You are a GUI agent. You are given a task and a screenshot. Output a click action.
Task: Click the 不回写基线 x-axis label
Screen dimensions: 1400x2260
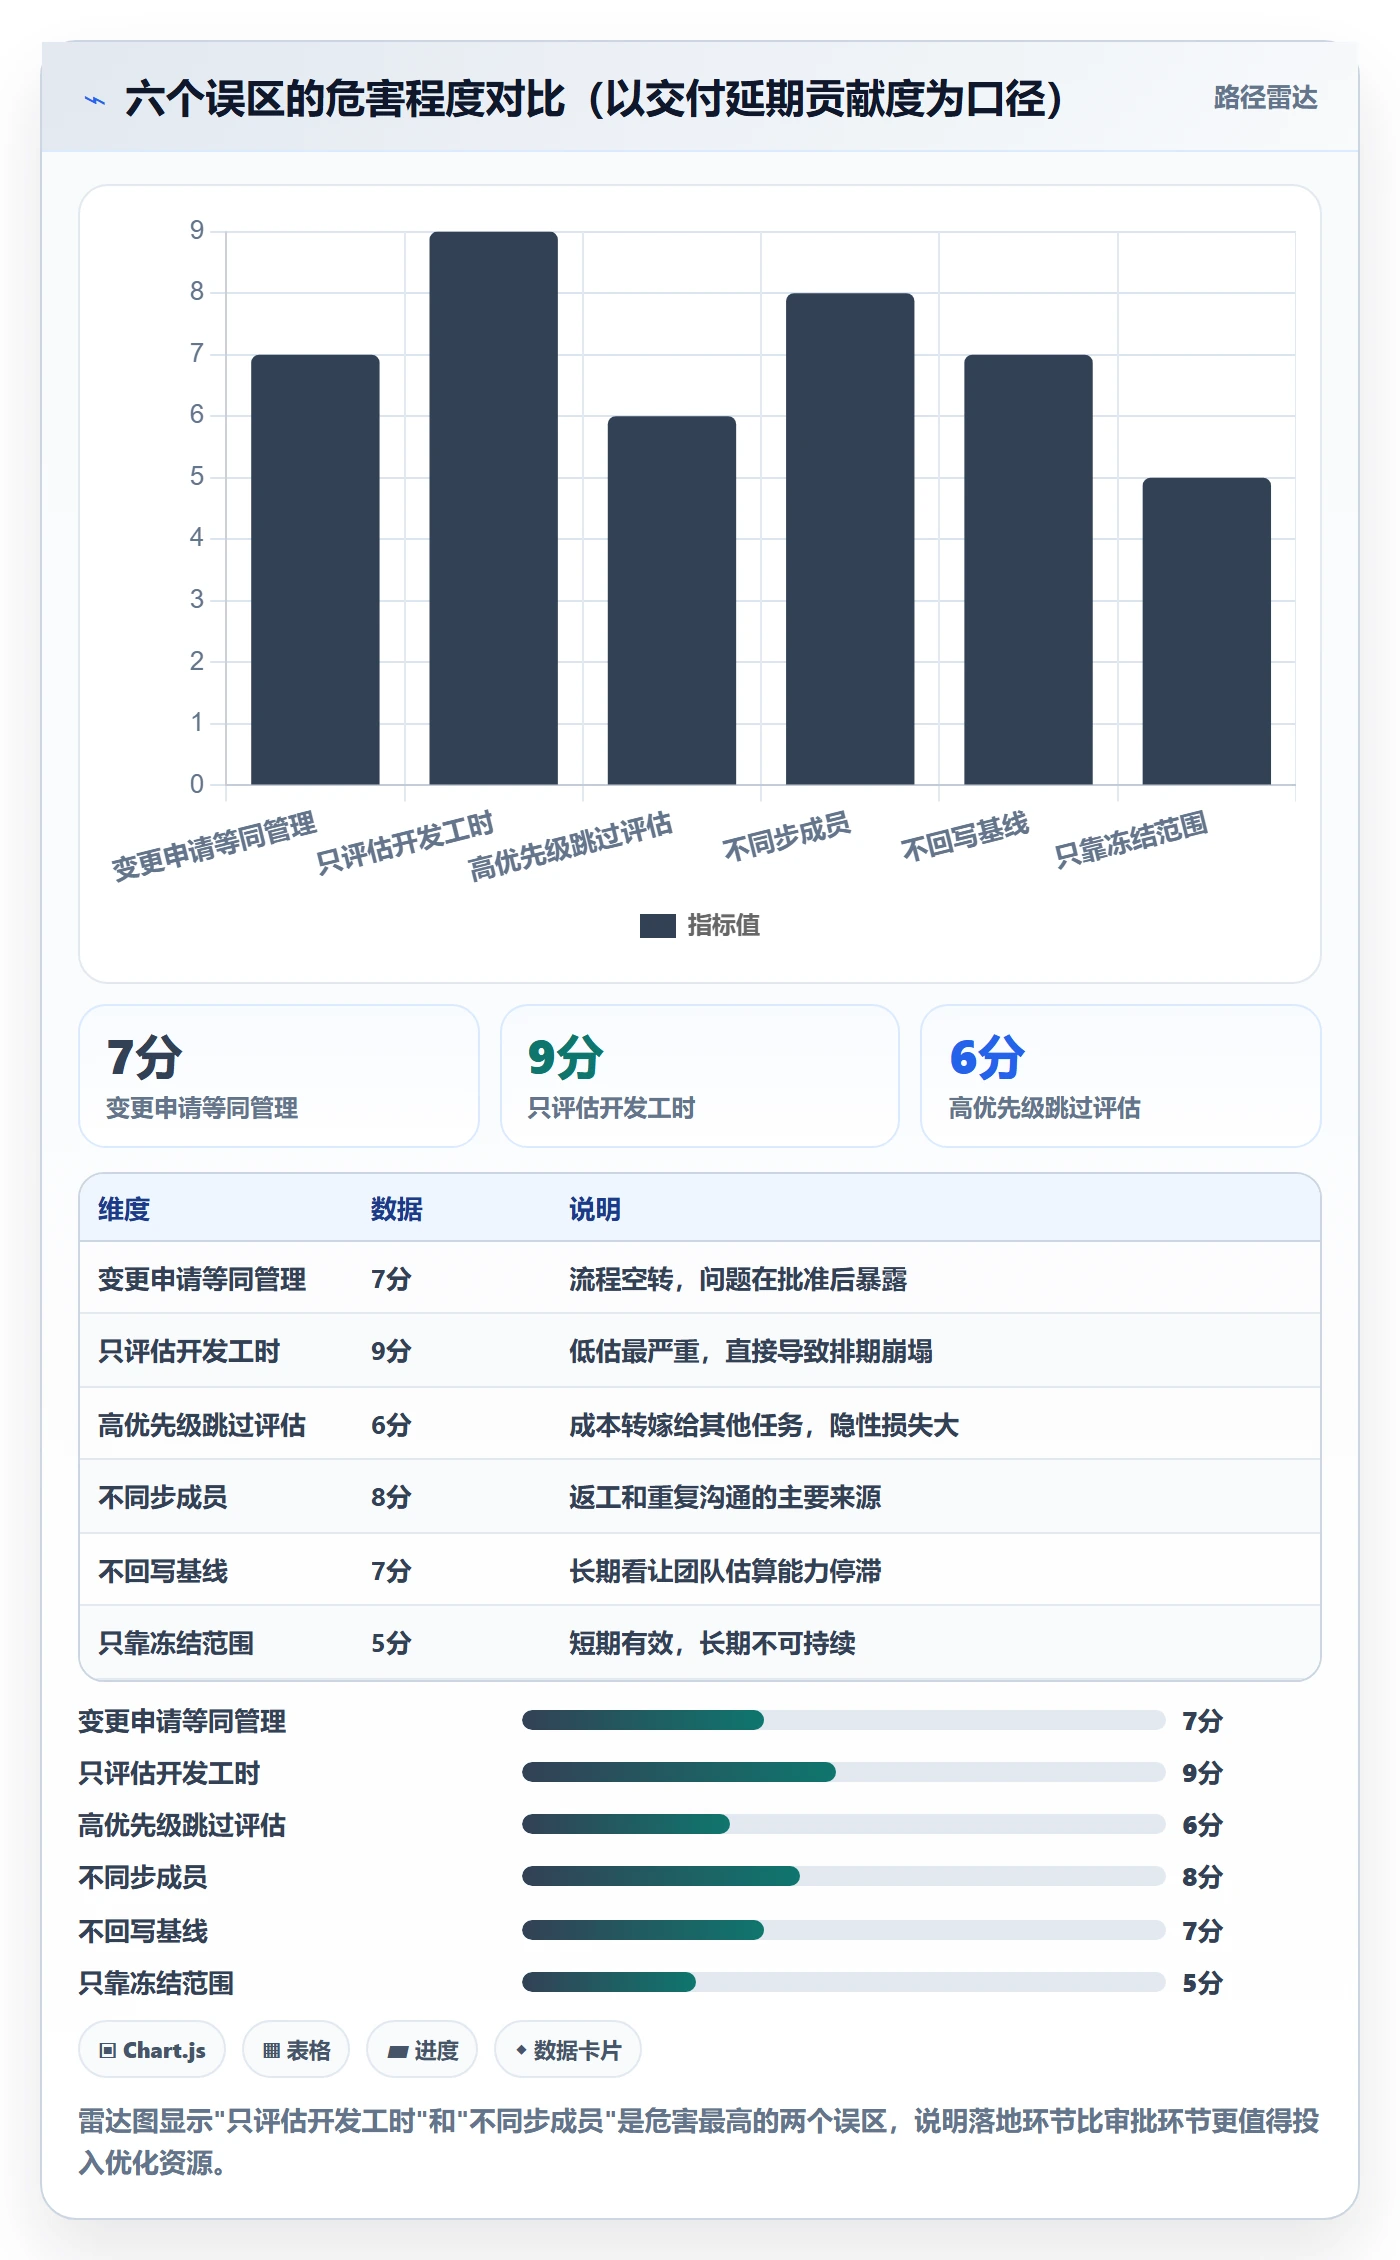pyautogui.click(x=964, y=836)
